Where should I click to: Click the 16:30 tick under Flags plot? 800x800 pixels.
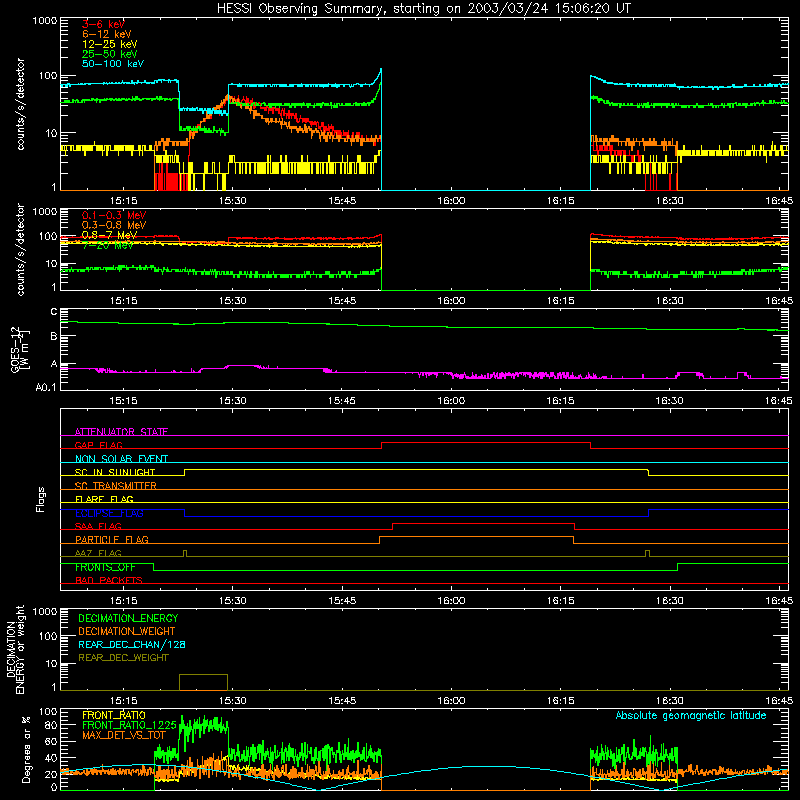(x=669, y=601)
